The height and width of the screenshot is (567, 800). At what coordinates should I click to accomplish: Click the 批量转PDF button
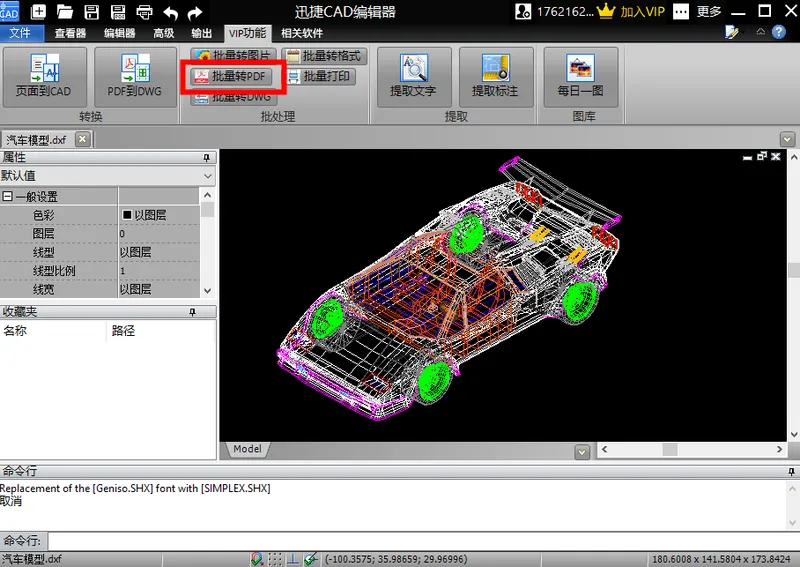point(232,77)
